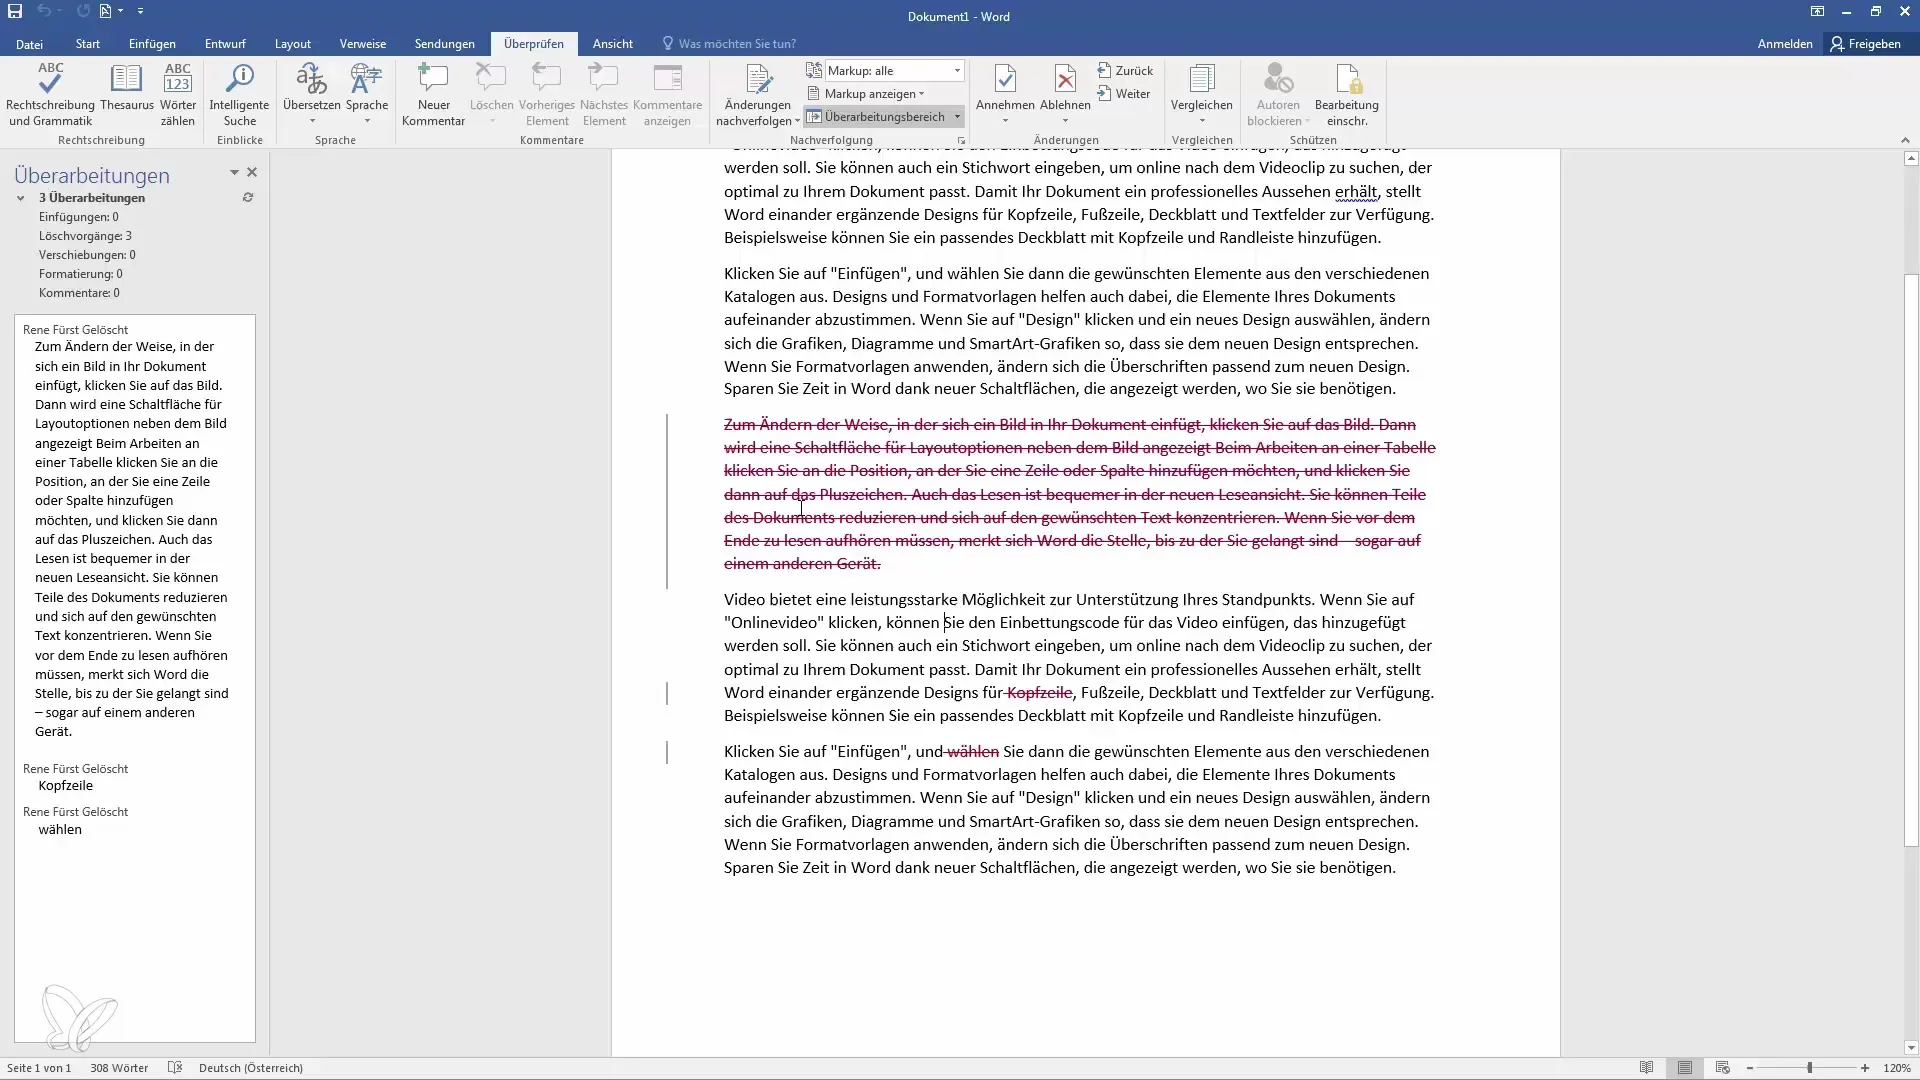Launch Intelligente Suche
This screenshot has height=1080, width=1920.
click(239, 95)
